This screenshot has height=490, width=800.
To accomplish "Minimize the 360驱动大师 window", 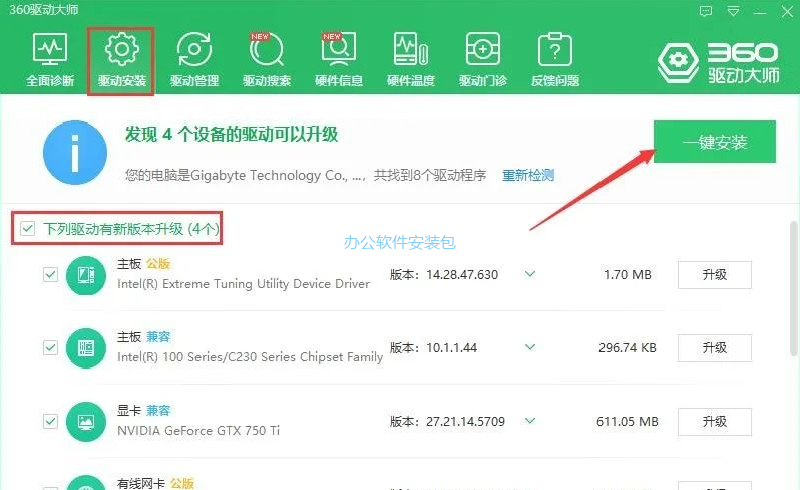I will tap(760, 11).
